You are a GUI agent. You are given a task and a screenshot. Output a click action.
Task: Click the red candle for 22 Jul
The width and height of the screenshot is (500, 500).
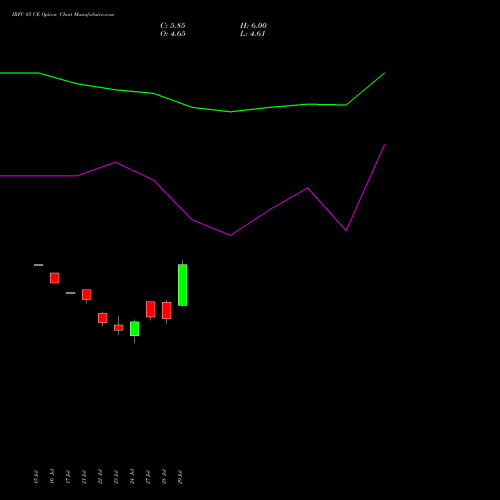click(103, 318)
